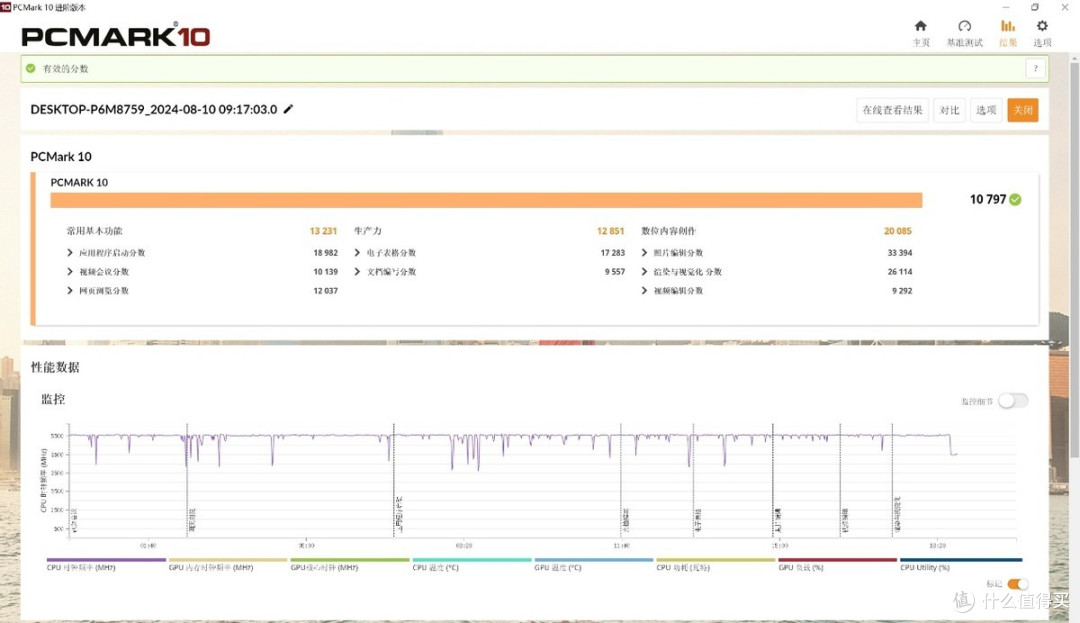Click the green checkmark icon beside 有效的分数
The width and height of the screenshot is (1080, 623).
30,68
